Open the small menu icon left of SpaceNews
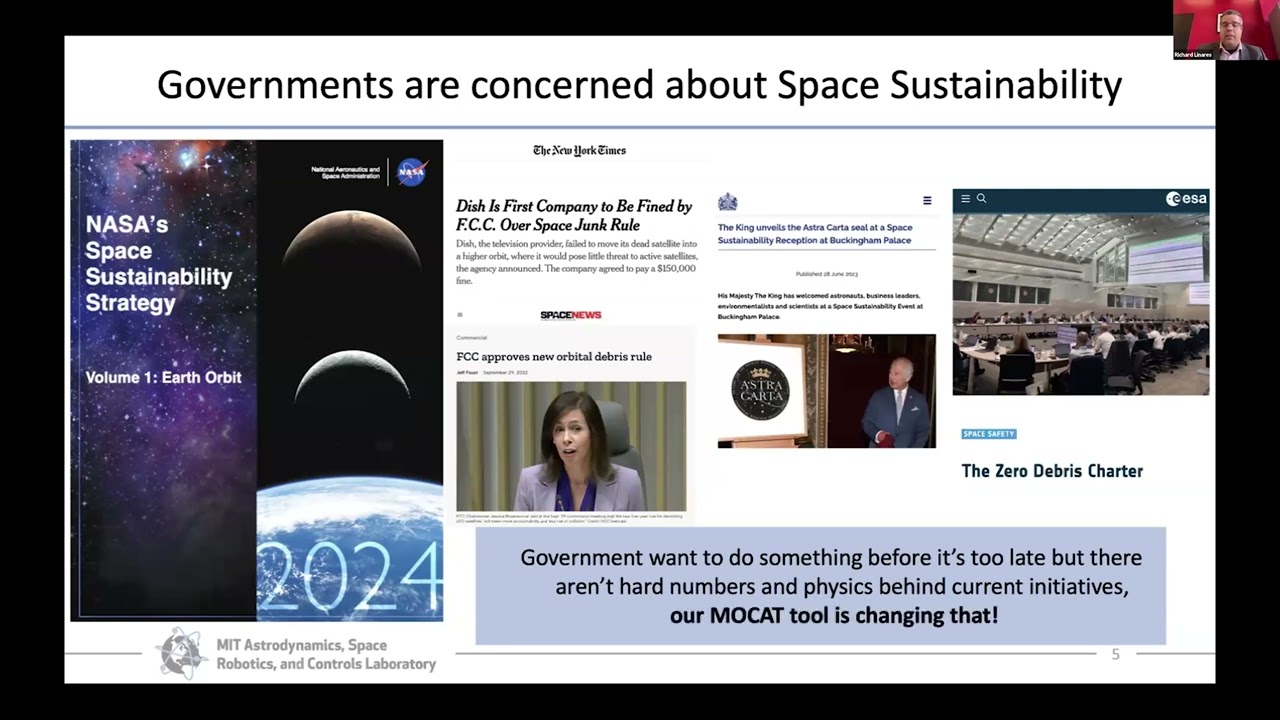The width and height of the screenshot is (1280, 720). pyautogui.click(x=460, y=315)
